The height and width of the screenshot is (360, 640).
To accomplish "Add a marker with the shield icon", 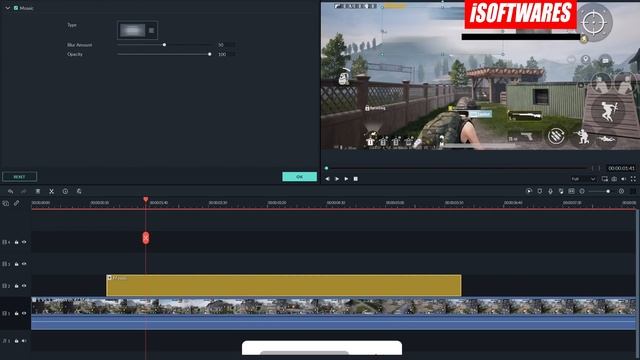I will point(540,191).
